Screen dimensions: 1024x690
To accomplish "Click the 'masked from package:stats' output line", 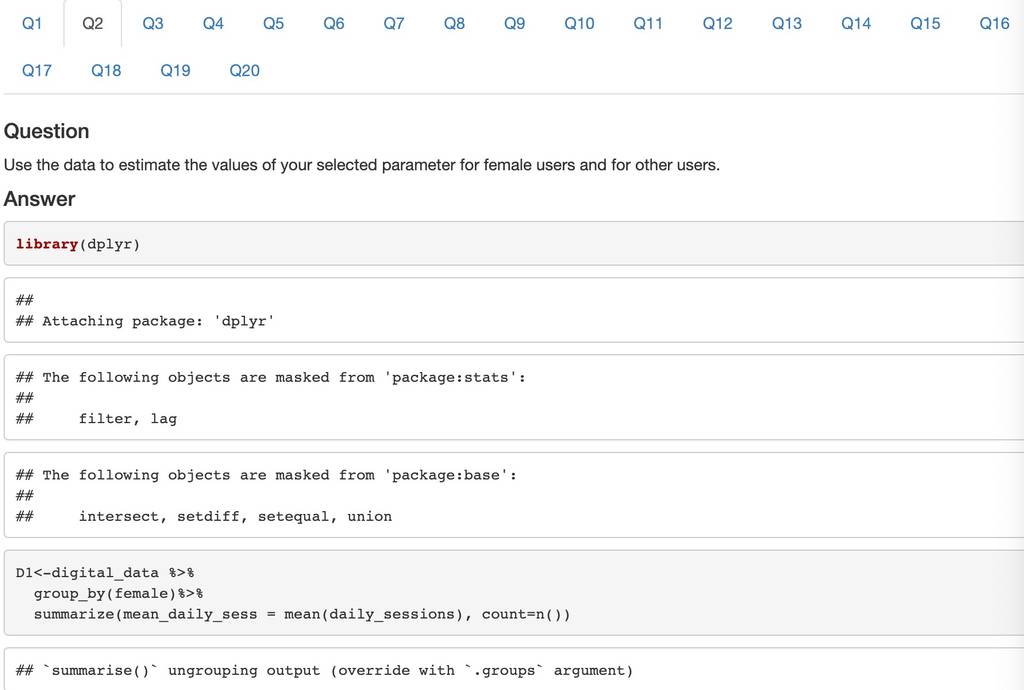I will point(270,377).
